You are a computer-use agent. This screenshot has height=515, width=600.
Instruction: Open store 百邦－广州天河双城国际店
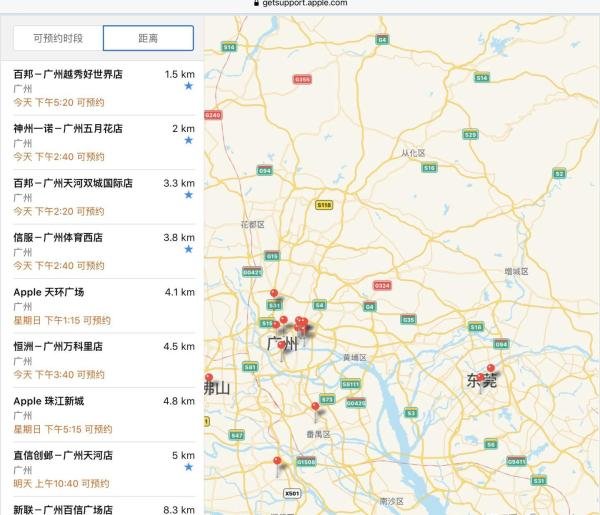pos(104,197)
